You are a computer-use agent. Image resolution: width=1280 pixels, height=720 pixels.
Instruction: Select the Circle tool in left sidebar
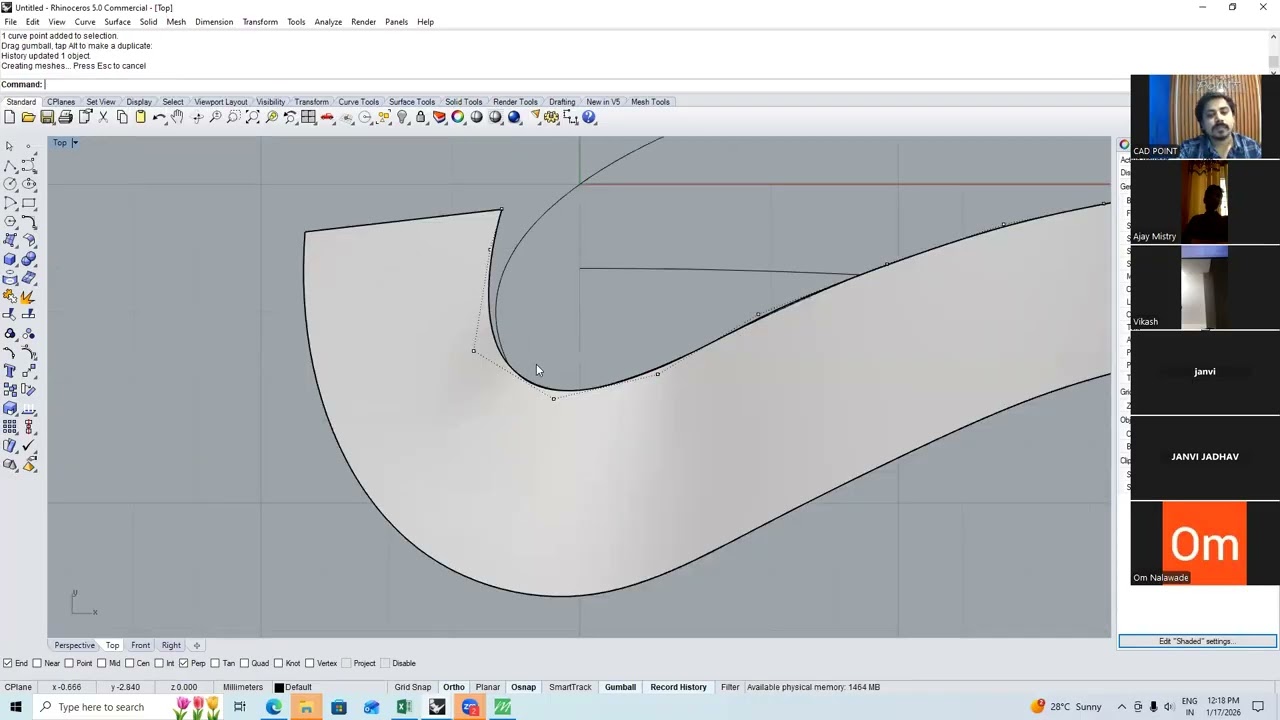(x=10, y=184)
